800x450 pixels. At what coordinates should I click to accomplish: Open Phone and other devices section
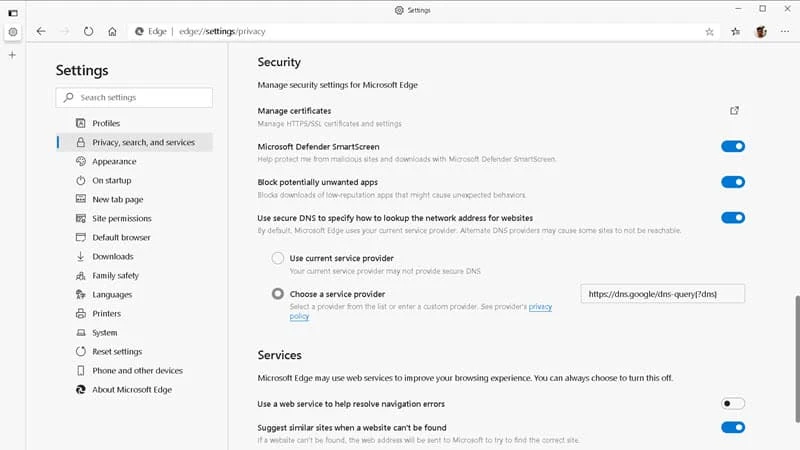[135, 370]
